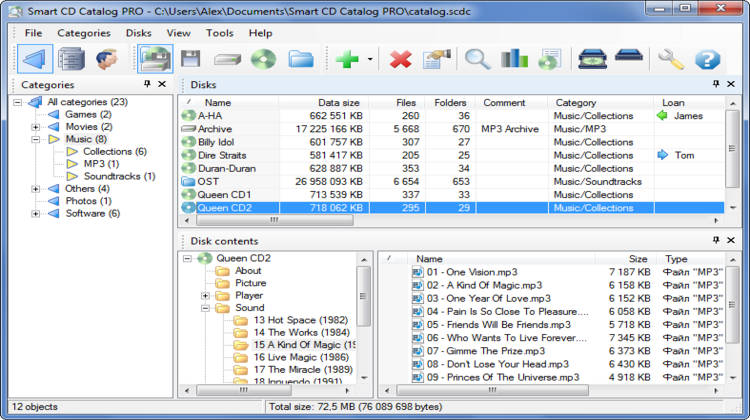Click the properties hand document icon
This screenshot has width=750, height=420.
click(437, 59)
